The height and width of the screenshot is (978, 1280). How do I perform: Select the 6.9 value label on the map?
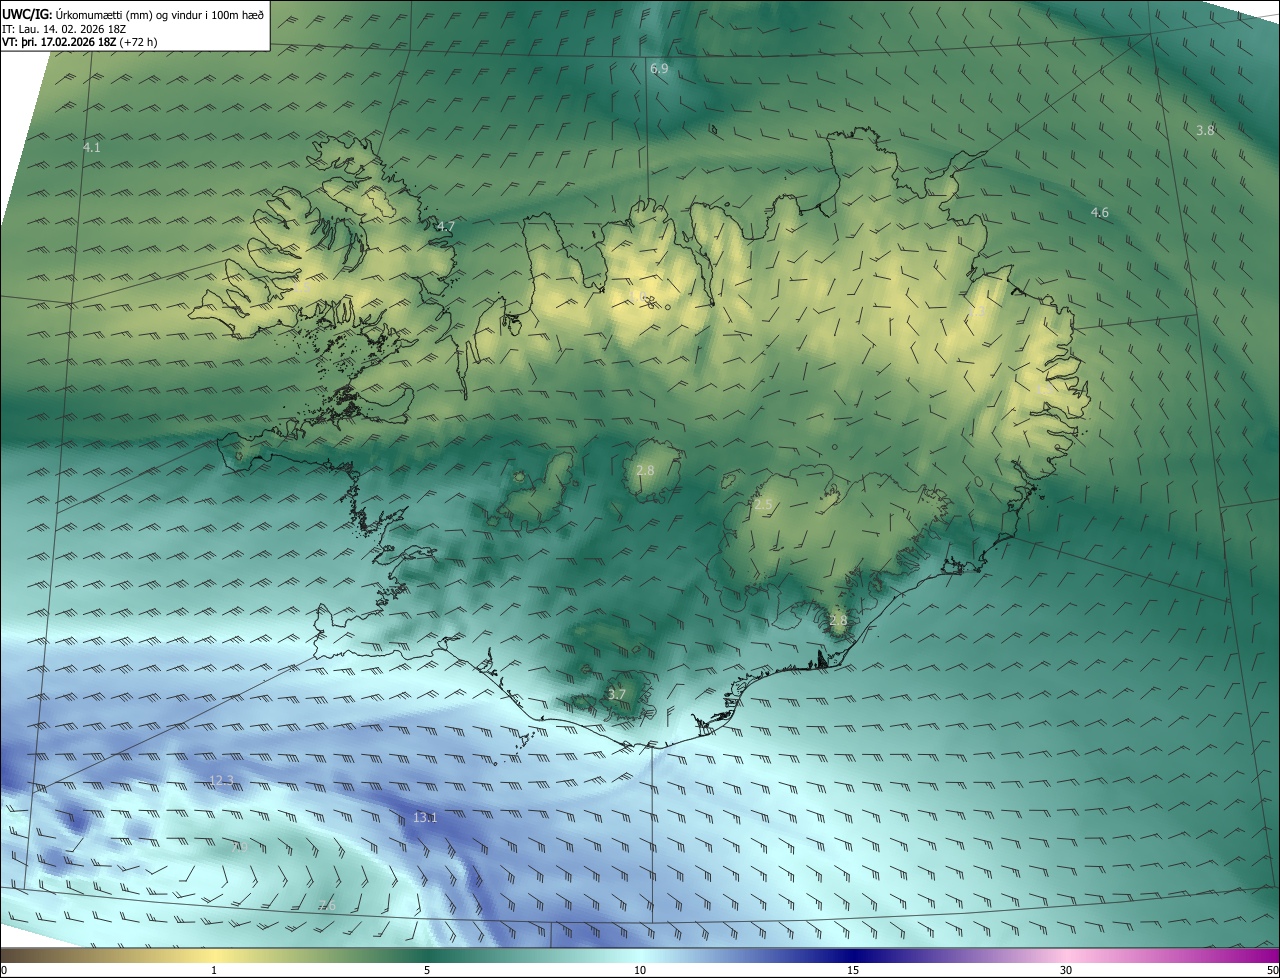click(659, 68)
